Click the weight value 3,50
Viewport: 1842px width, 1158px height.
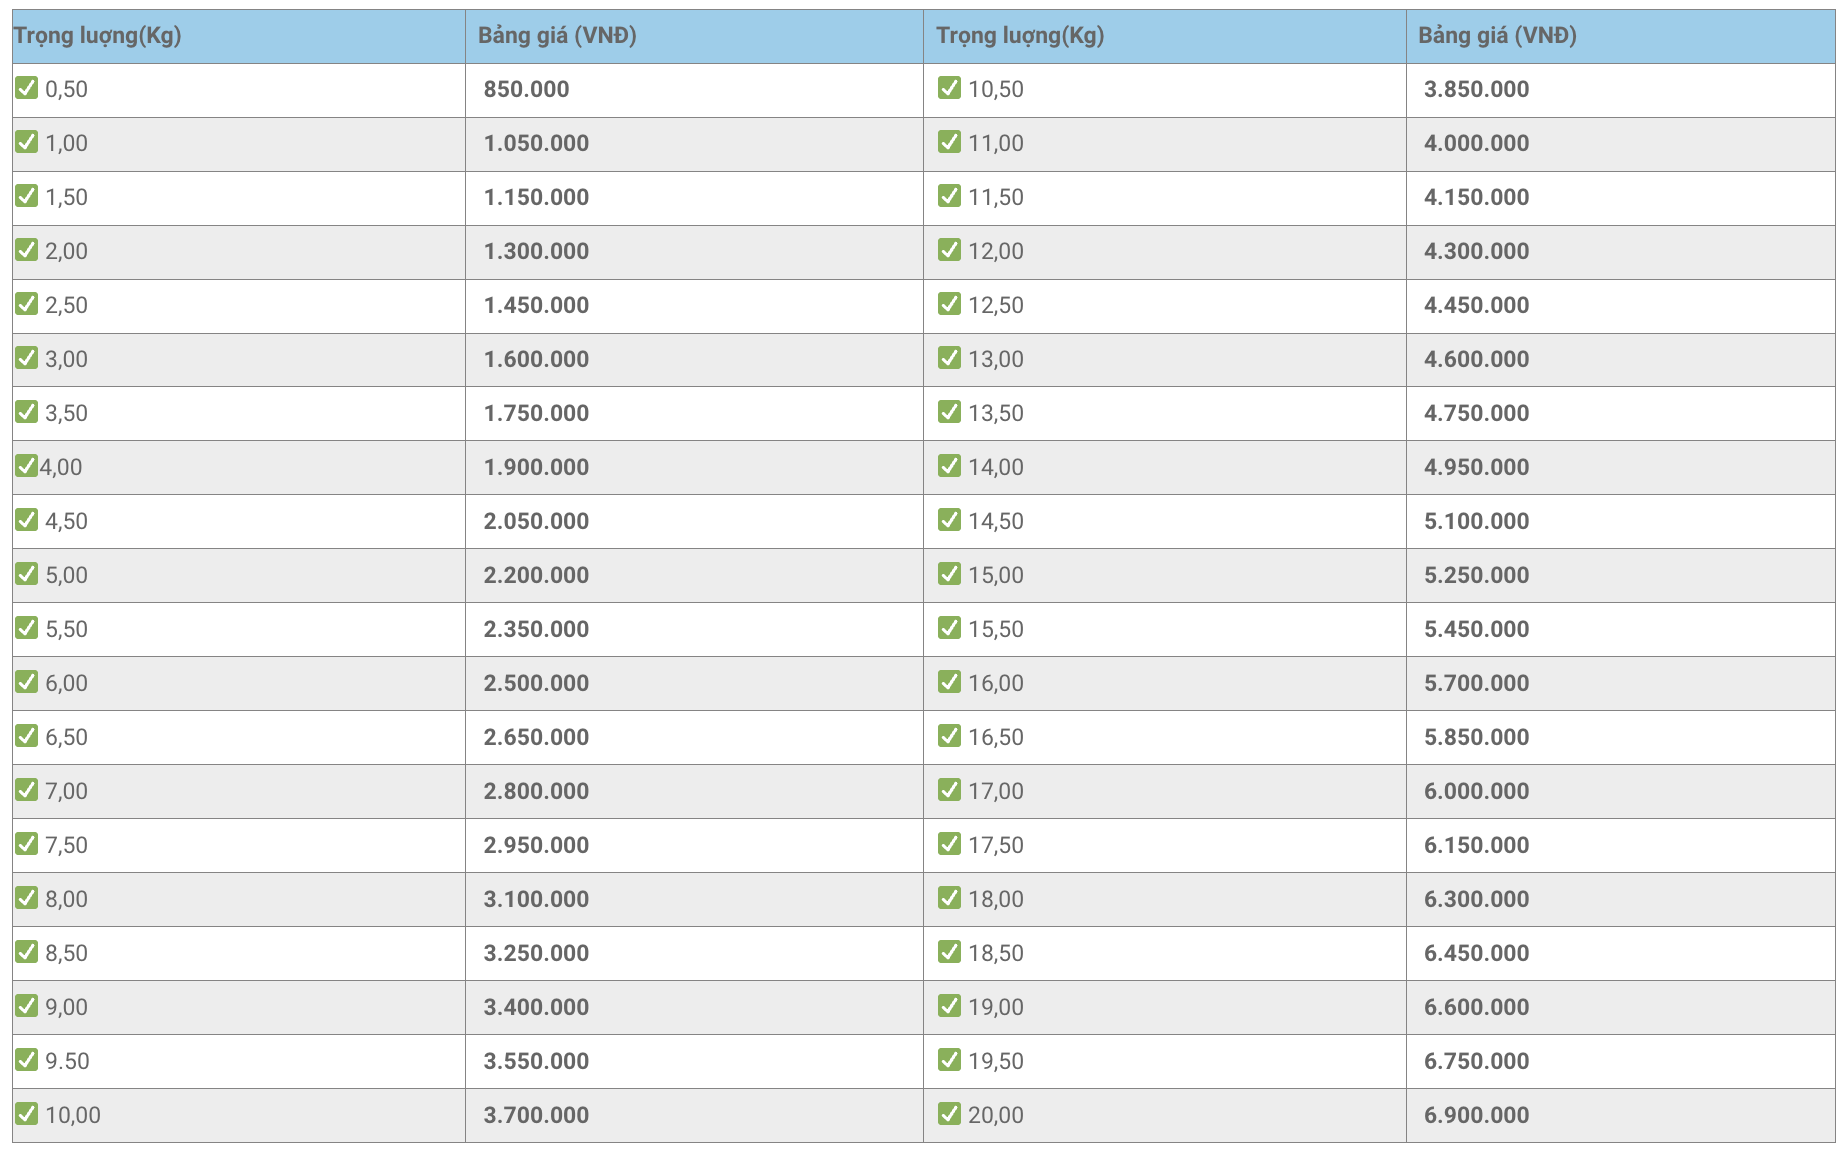coord(66,413)
